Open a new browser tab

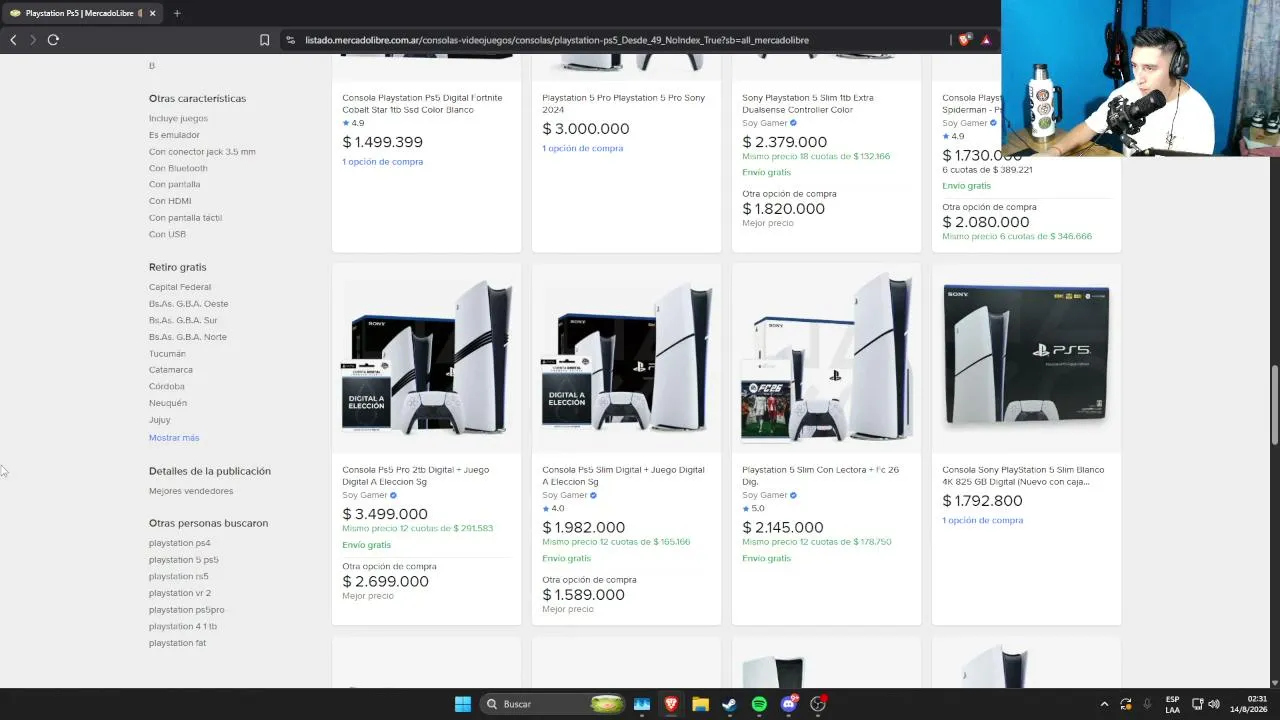click(x=177, y=13)
